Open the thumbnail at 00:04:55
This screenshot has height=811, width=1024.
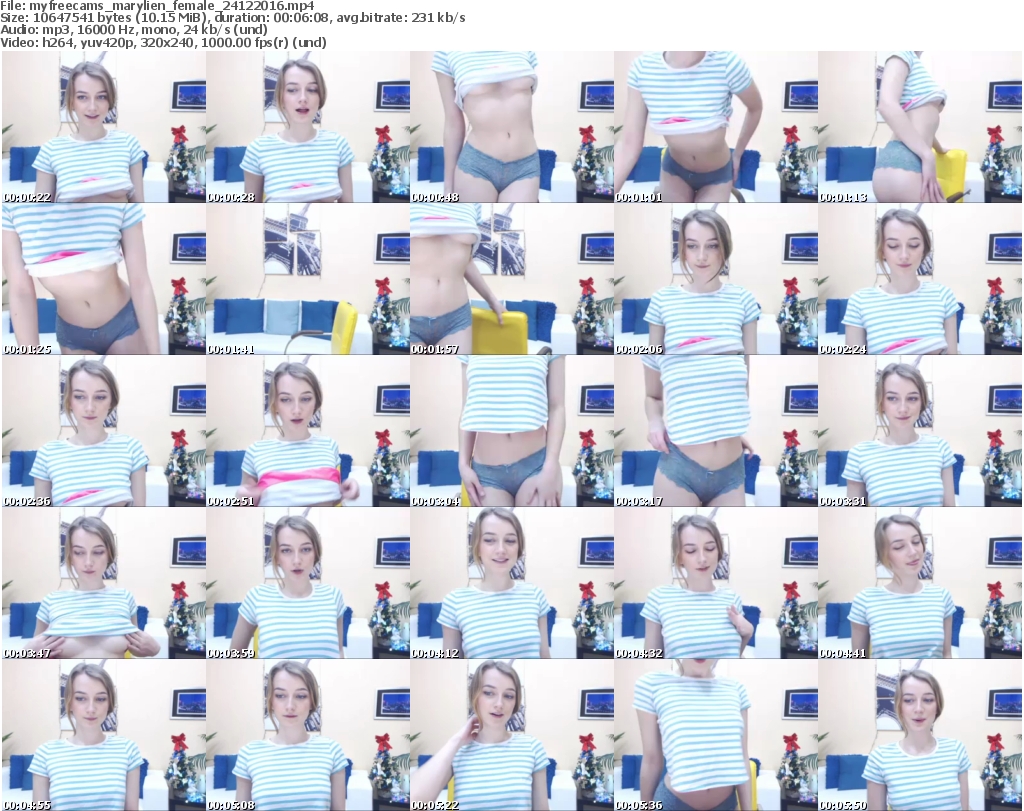coord(103,736)
